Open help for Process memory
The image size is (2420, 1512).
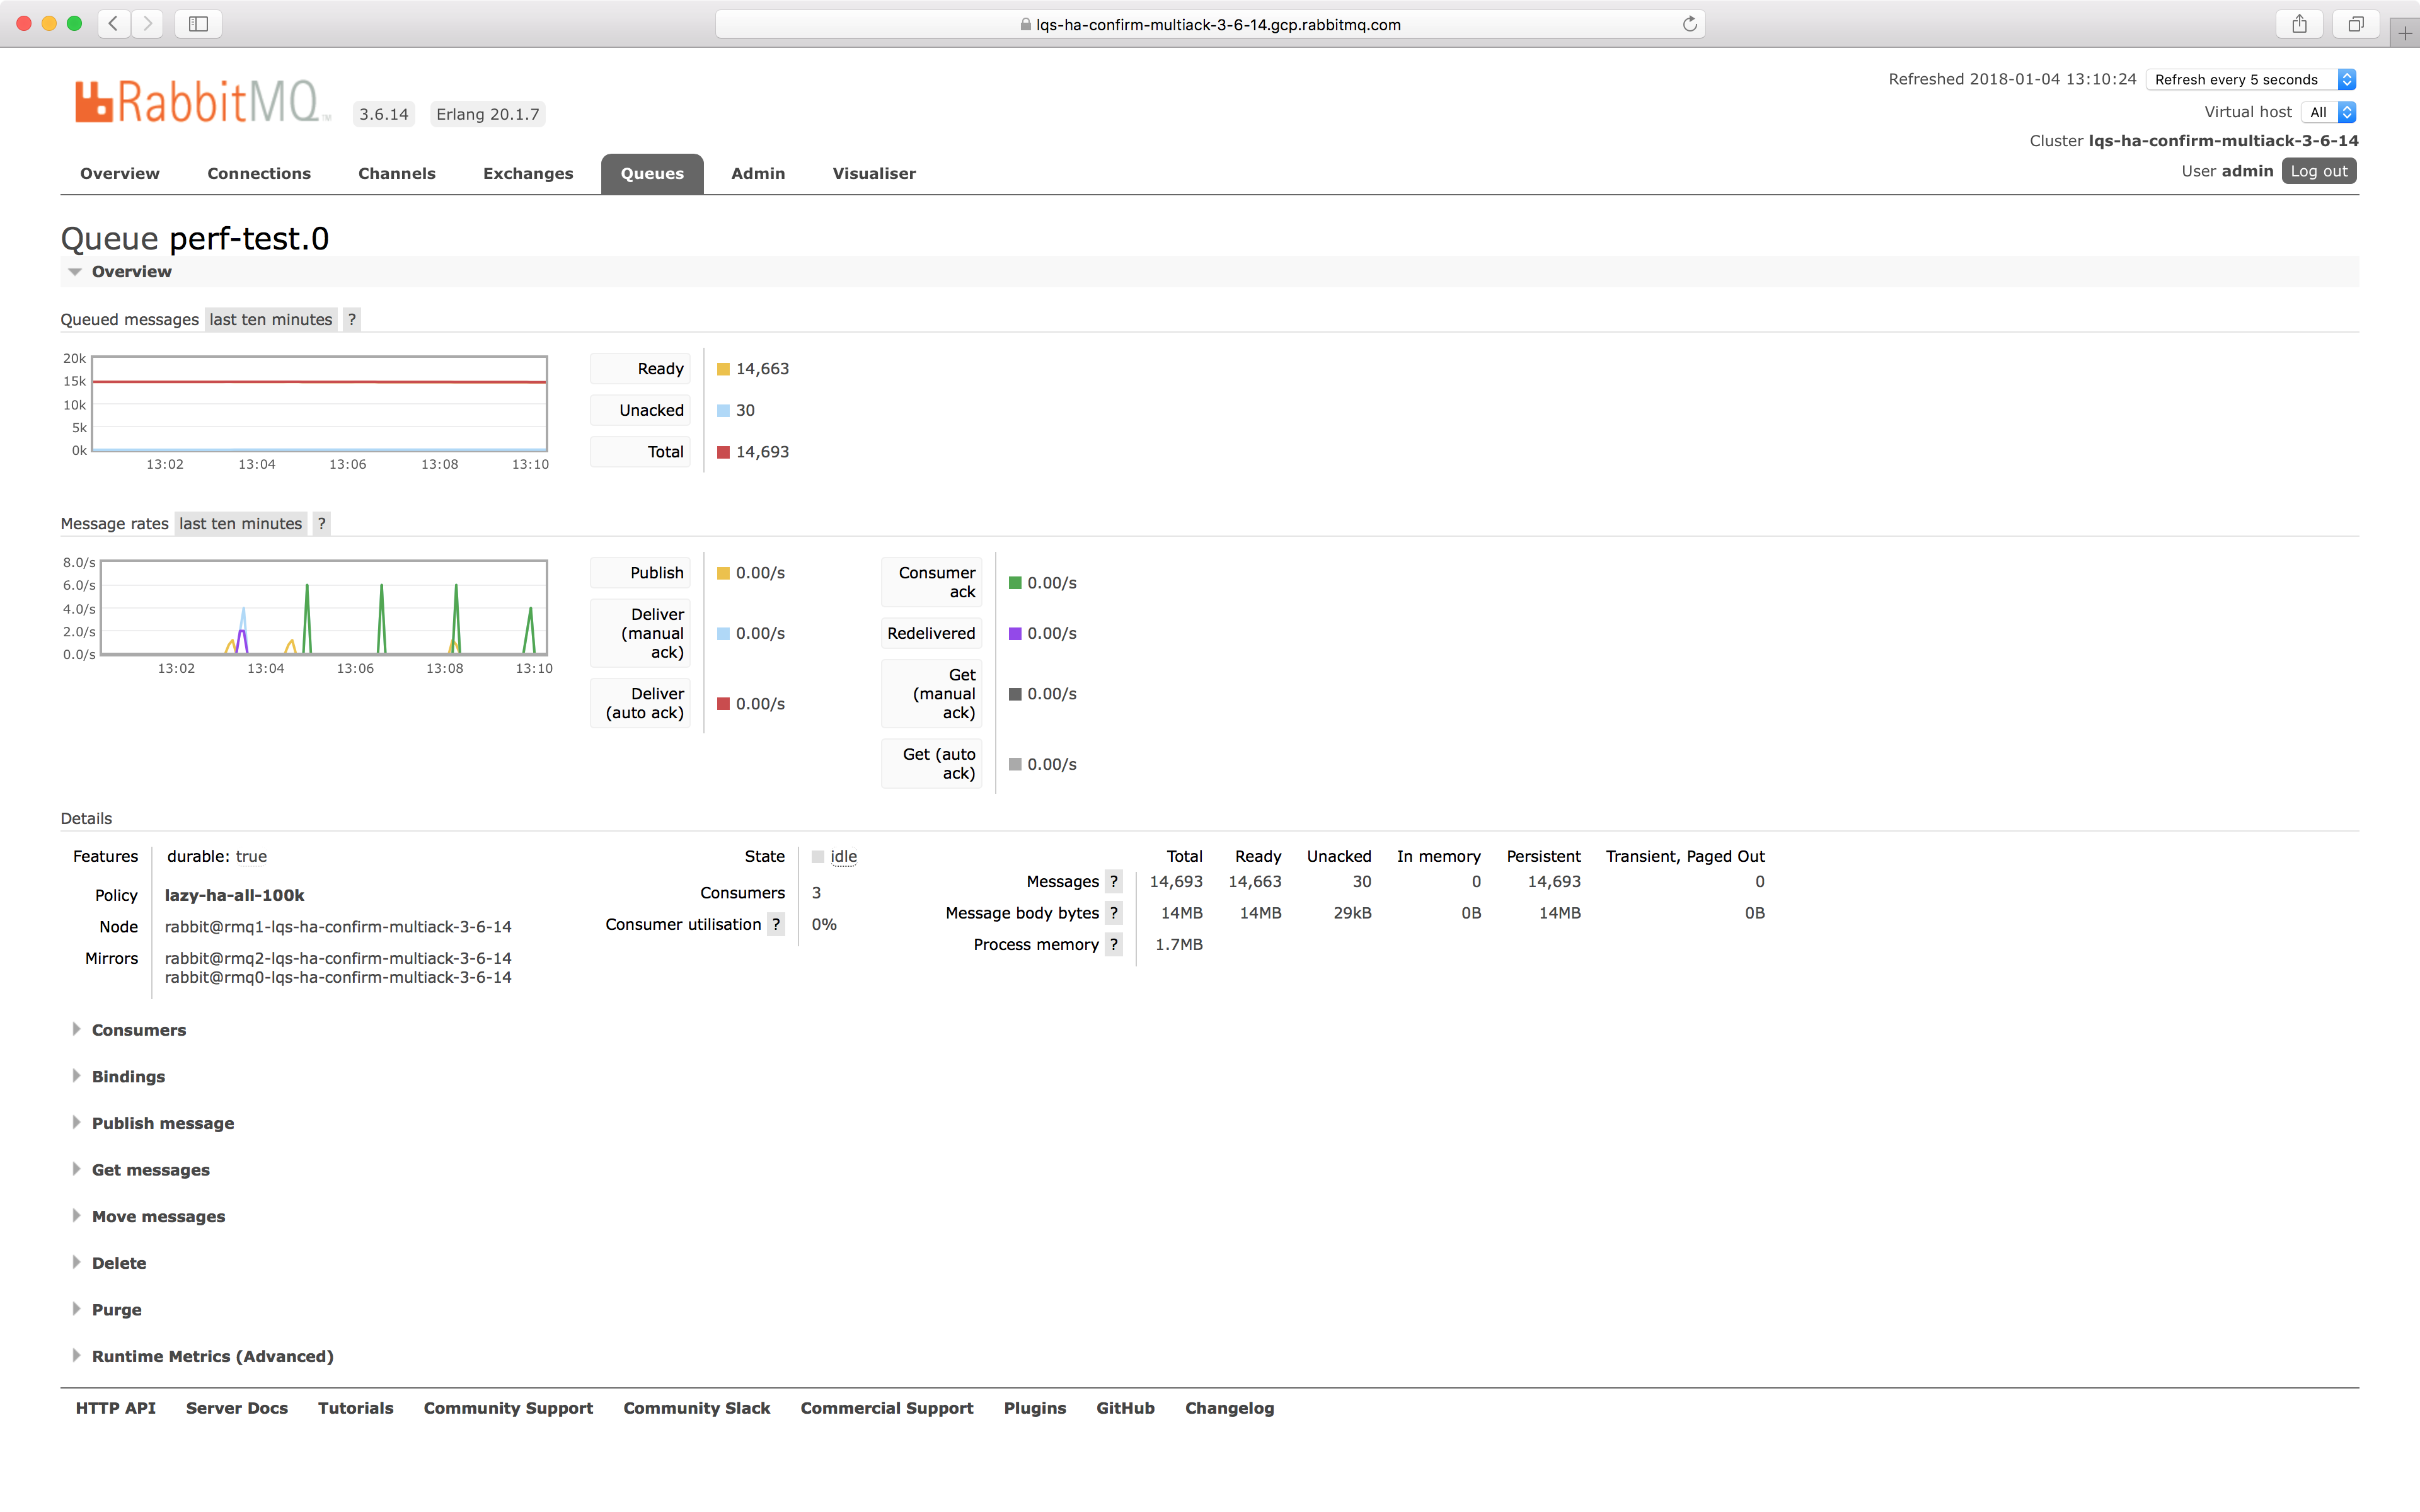point(1114,944)
